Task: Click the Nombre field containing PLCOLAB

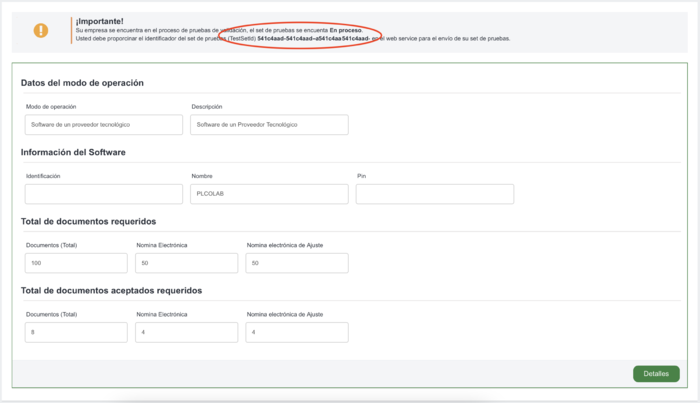Action: (269, 194)
